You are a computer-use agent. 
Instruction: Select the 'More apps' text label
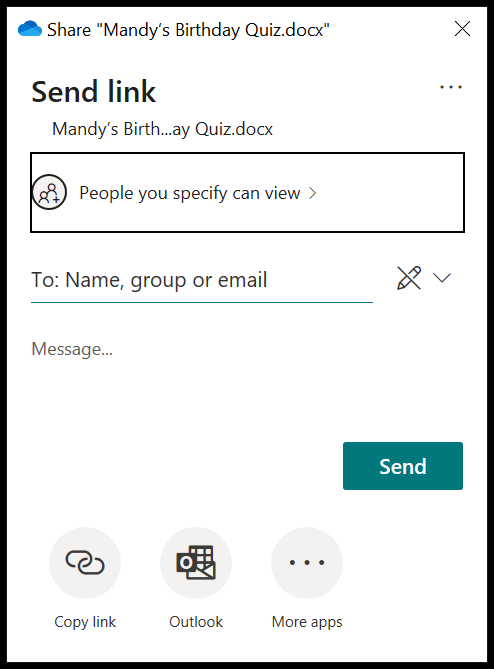pos(307,622)
